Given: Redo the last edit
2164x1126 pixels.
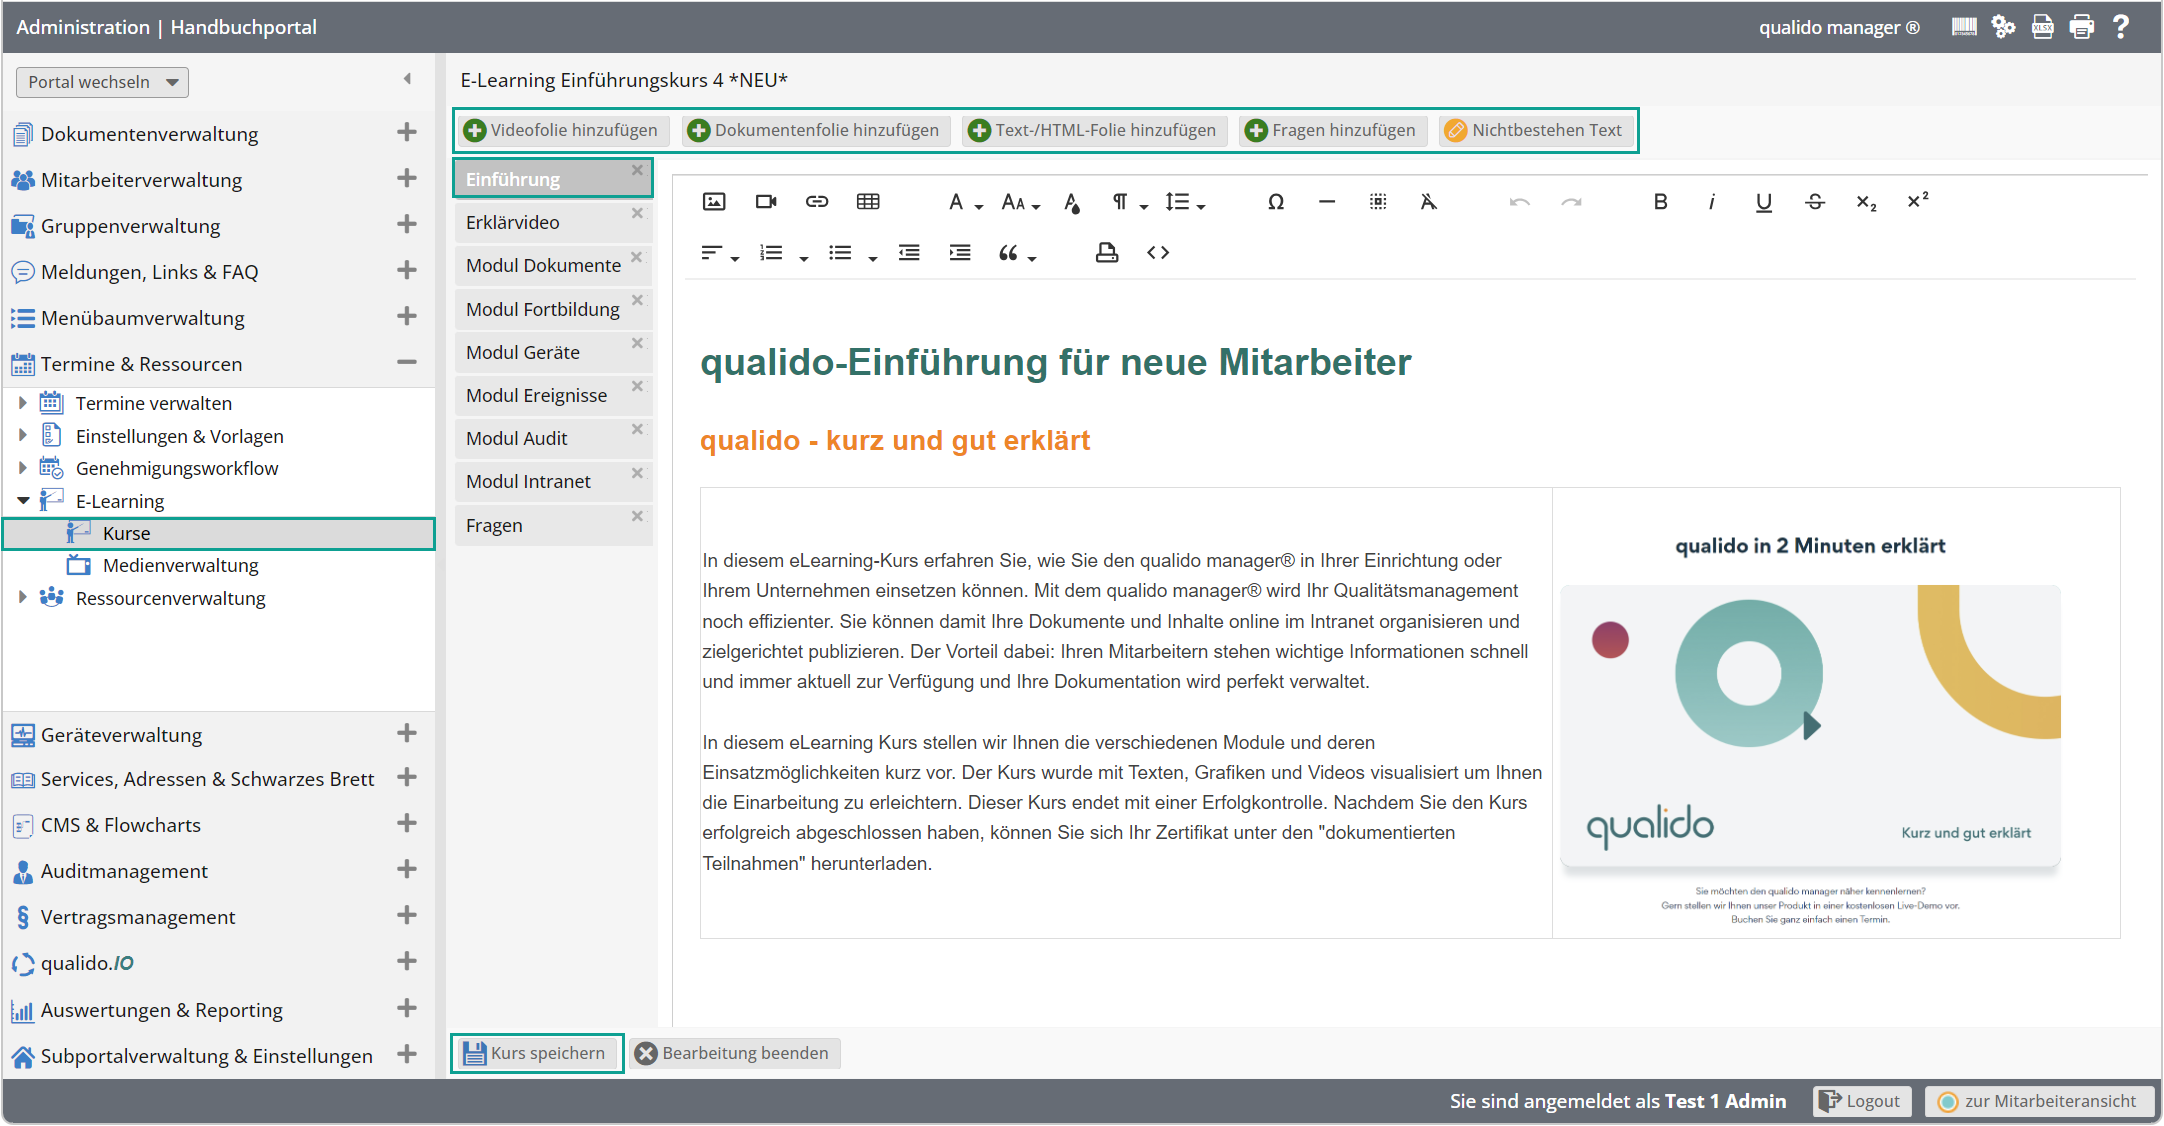Looking at the screenshot, I should point(1572,202).
